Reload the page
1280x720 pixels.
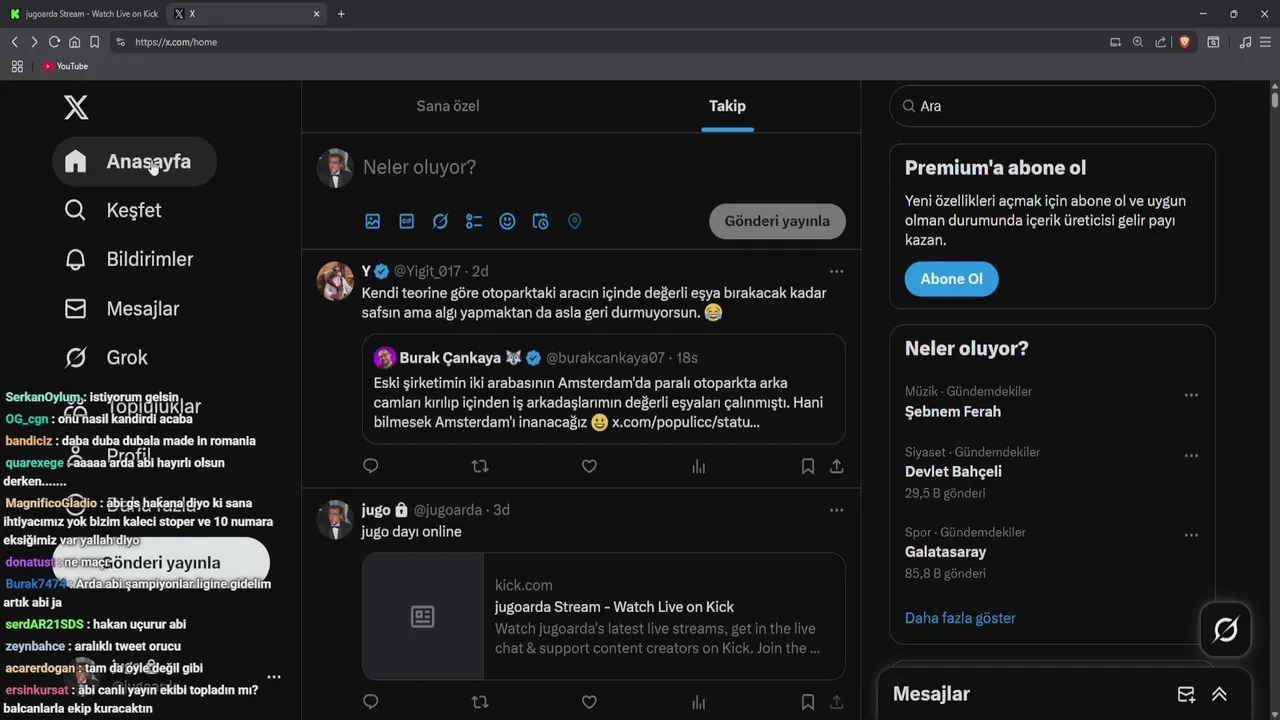coord(54,42)
